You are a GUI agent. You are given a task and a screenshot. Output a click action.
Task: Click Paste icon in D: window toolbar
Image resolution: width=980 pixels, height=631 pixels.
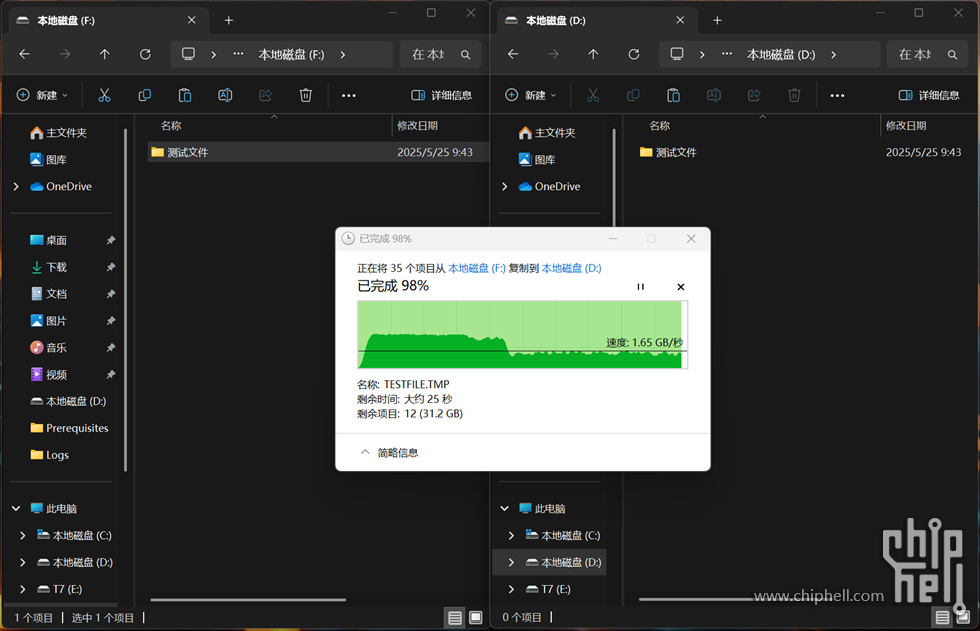673,95
